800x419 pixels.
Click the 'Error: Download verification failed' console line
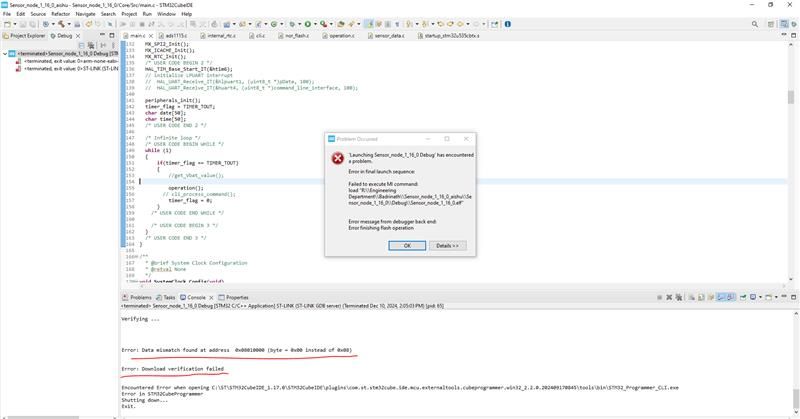pyautogui.click(x=172, y=368)
